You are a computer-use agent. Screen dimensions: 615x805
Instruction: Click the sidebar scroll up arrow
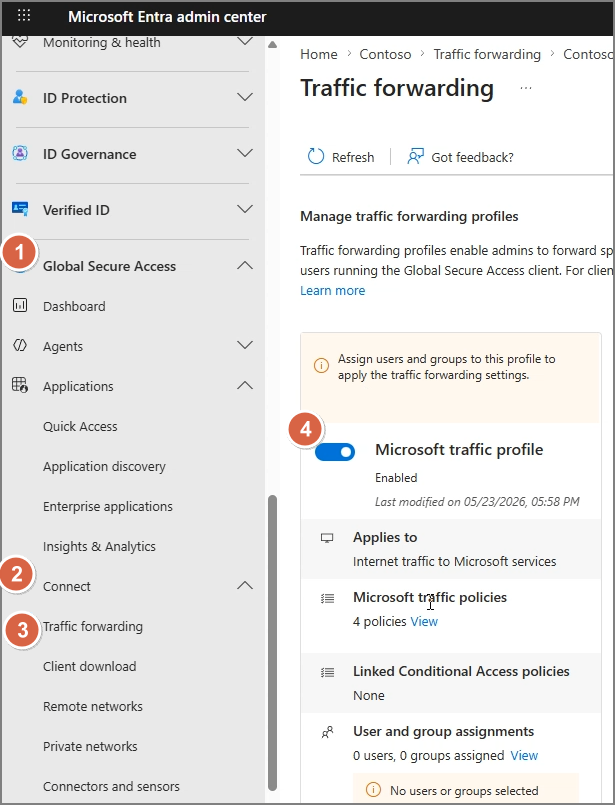tap(273, 45)
